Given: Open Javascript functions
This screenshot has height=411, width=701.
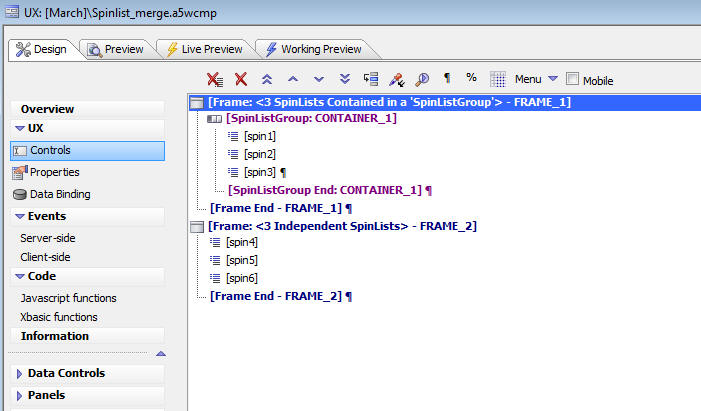Looking at the screenshot, I should coord(68,298).
